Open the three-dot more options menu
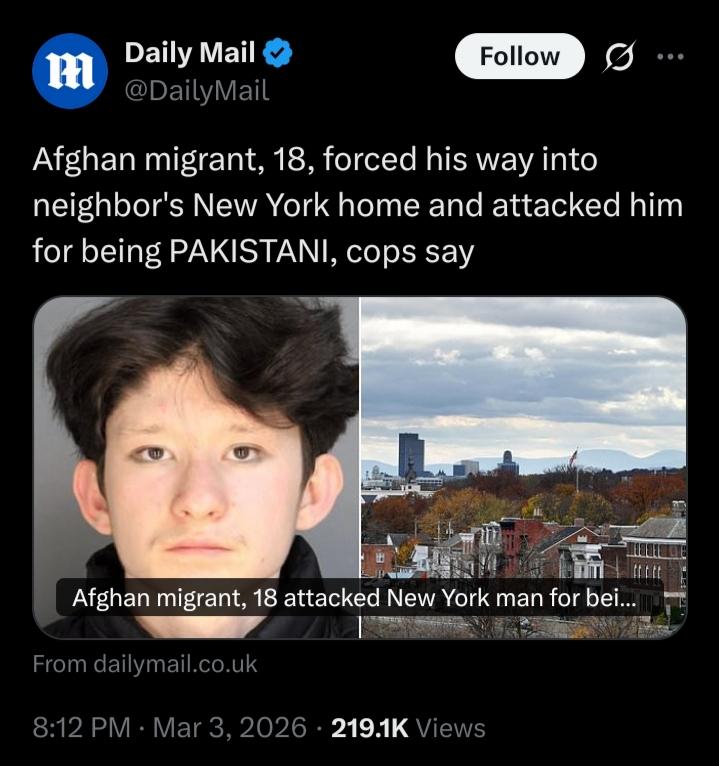Viewport: 719px width, 766px height. click(670, 57)
